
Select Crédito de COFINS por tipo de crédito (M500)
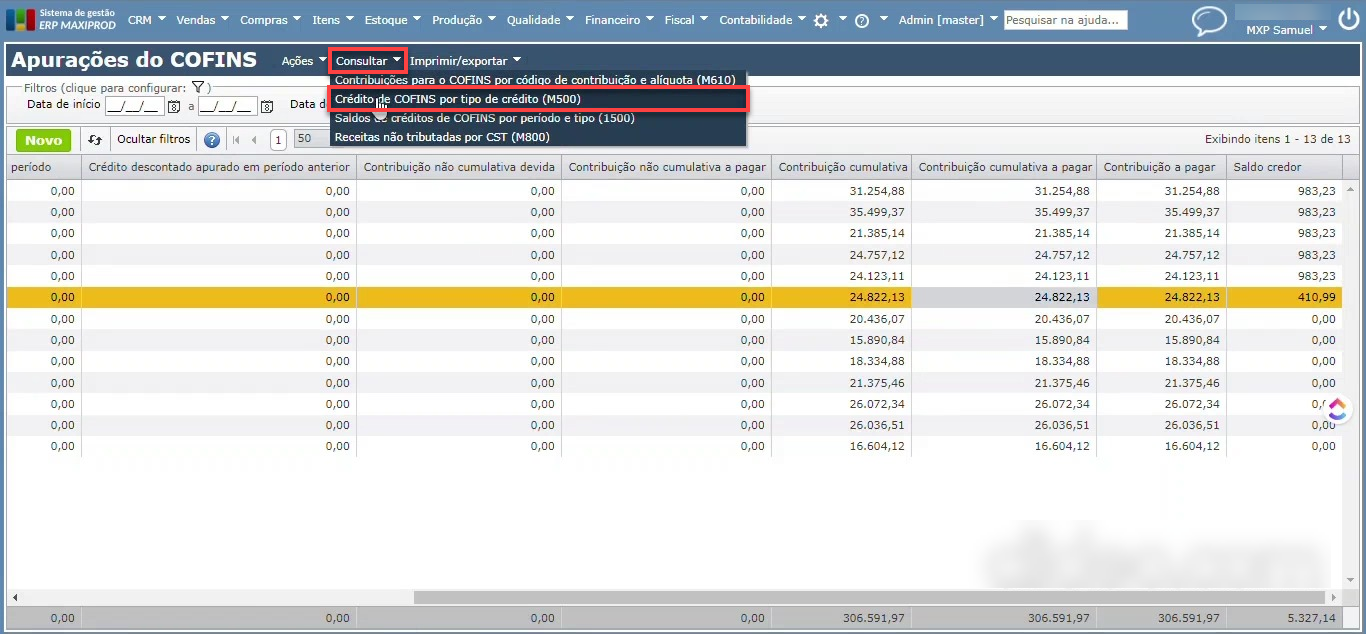(457, 99)
